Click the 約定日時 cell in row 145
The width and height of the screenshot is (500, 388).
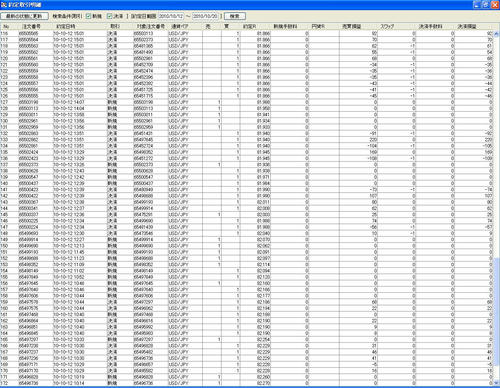(x=79, y=214)
